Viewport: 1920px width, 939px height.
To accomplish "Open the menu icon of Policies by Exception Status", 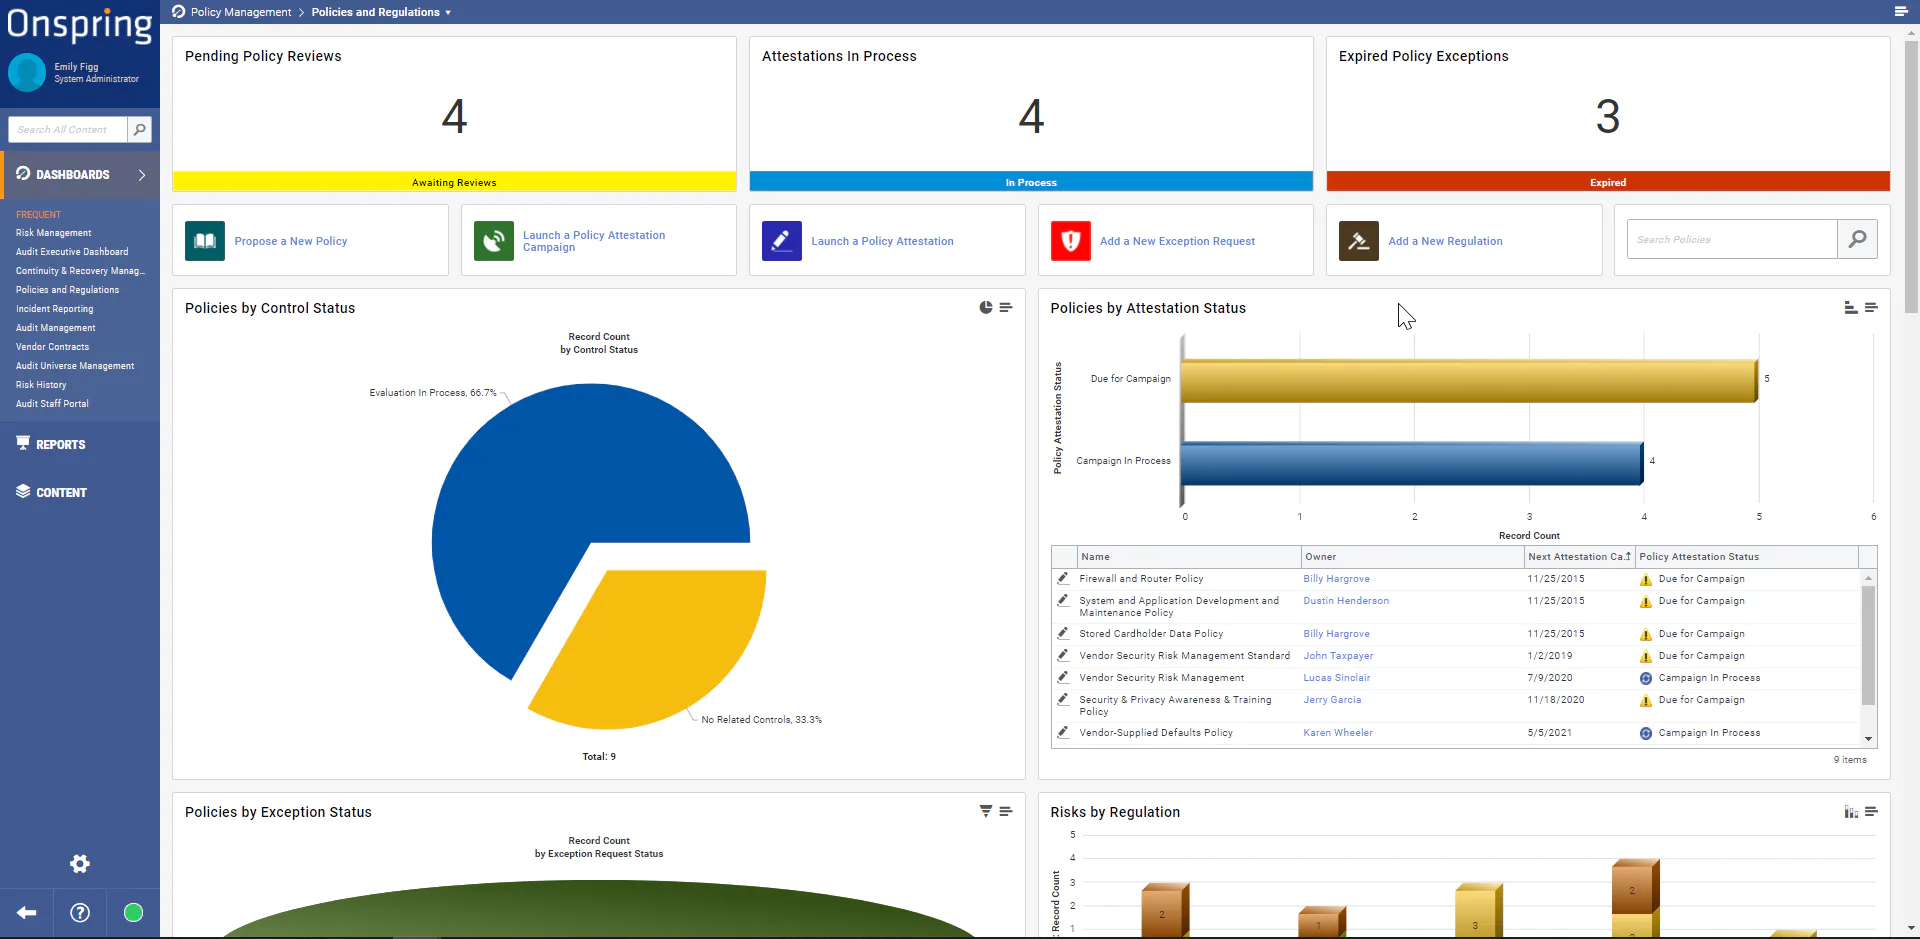I will (1006, 812).
